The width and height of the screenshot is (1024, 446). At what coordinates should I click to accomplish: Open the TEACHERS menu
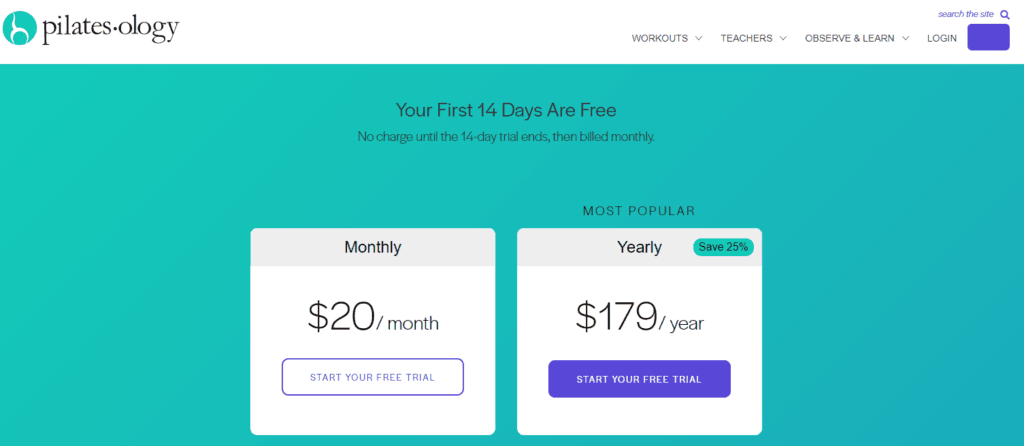coord(746,38)
